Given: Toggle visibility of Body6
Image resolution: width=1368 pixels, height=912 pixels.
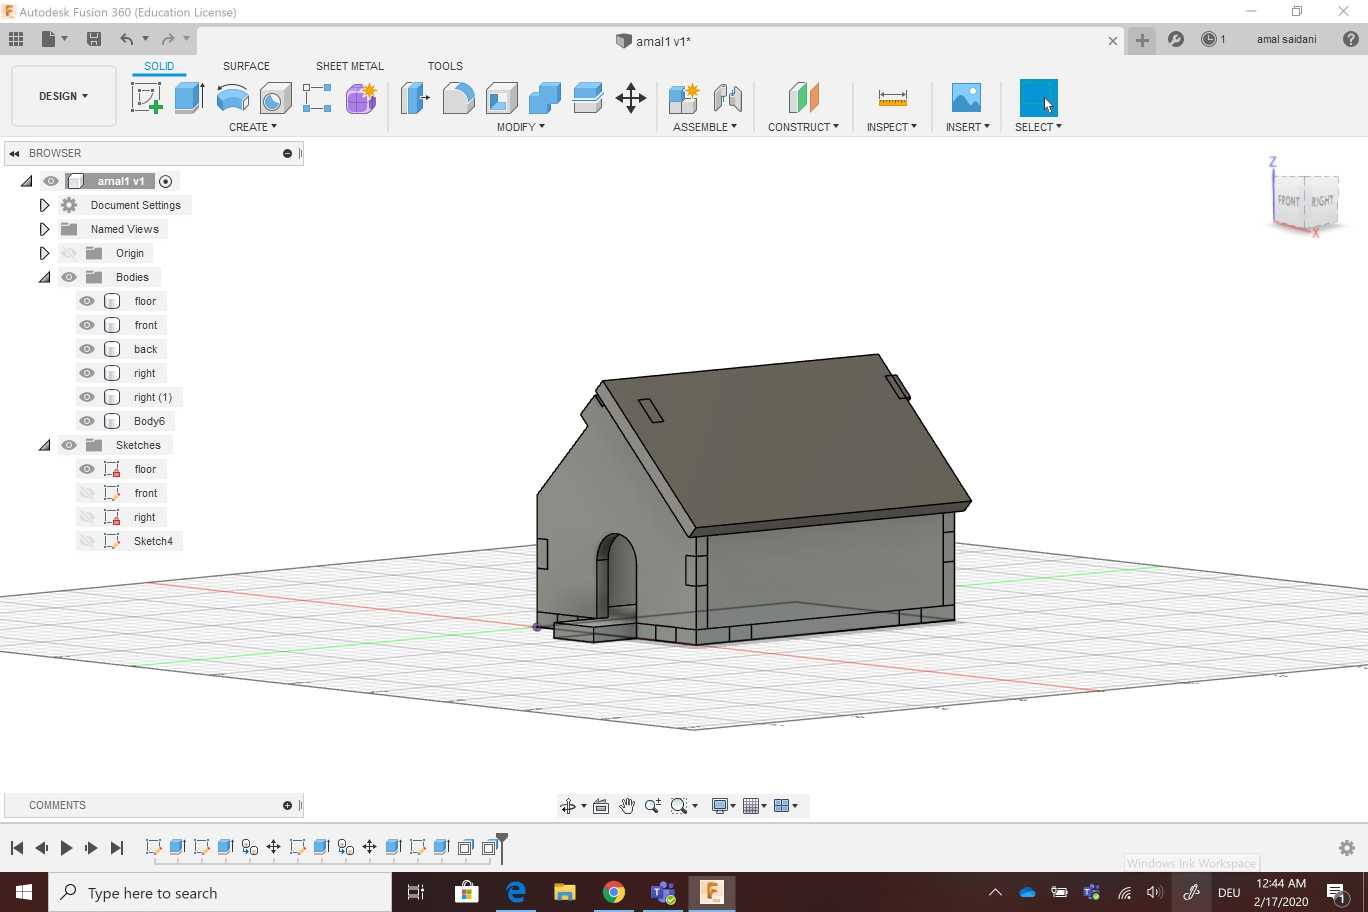Looking at the screenshot, I should [x=87, y=421].
